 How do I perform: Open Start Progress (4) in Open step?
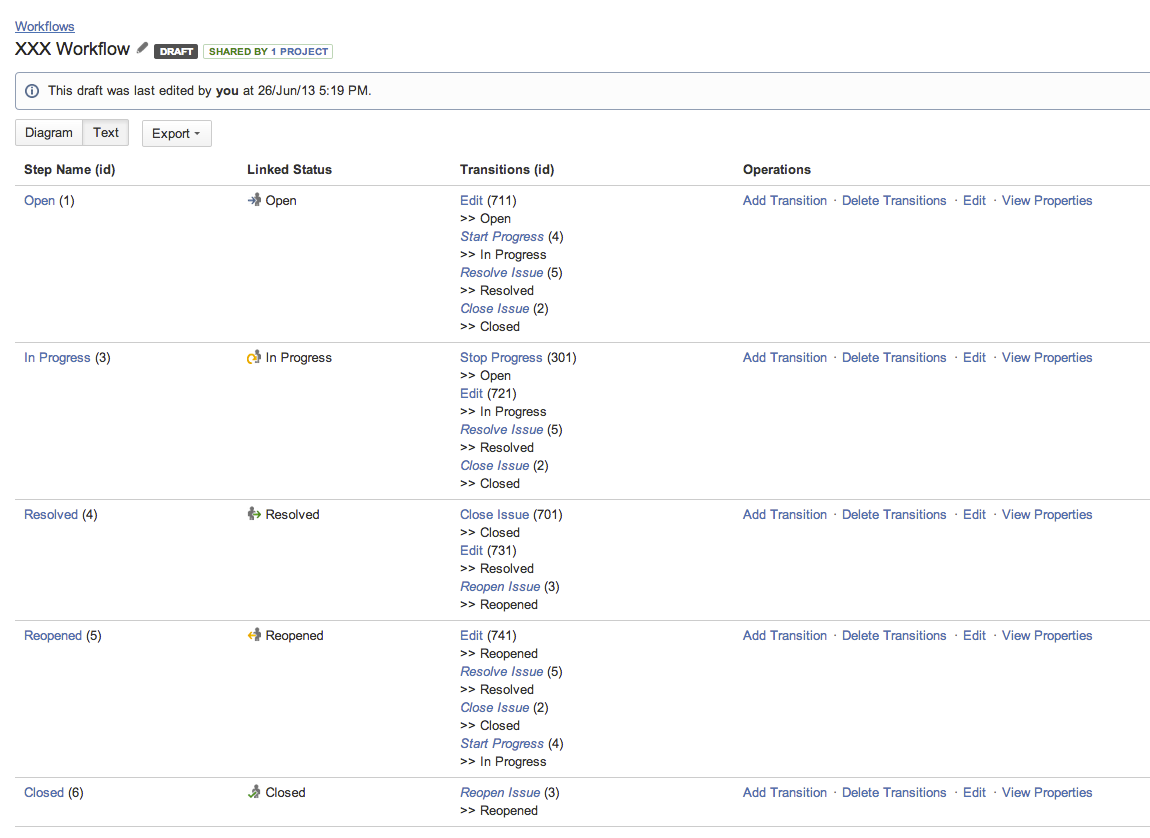click(x=502, y=236)
